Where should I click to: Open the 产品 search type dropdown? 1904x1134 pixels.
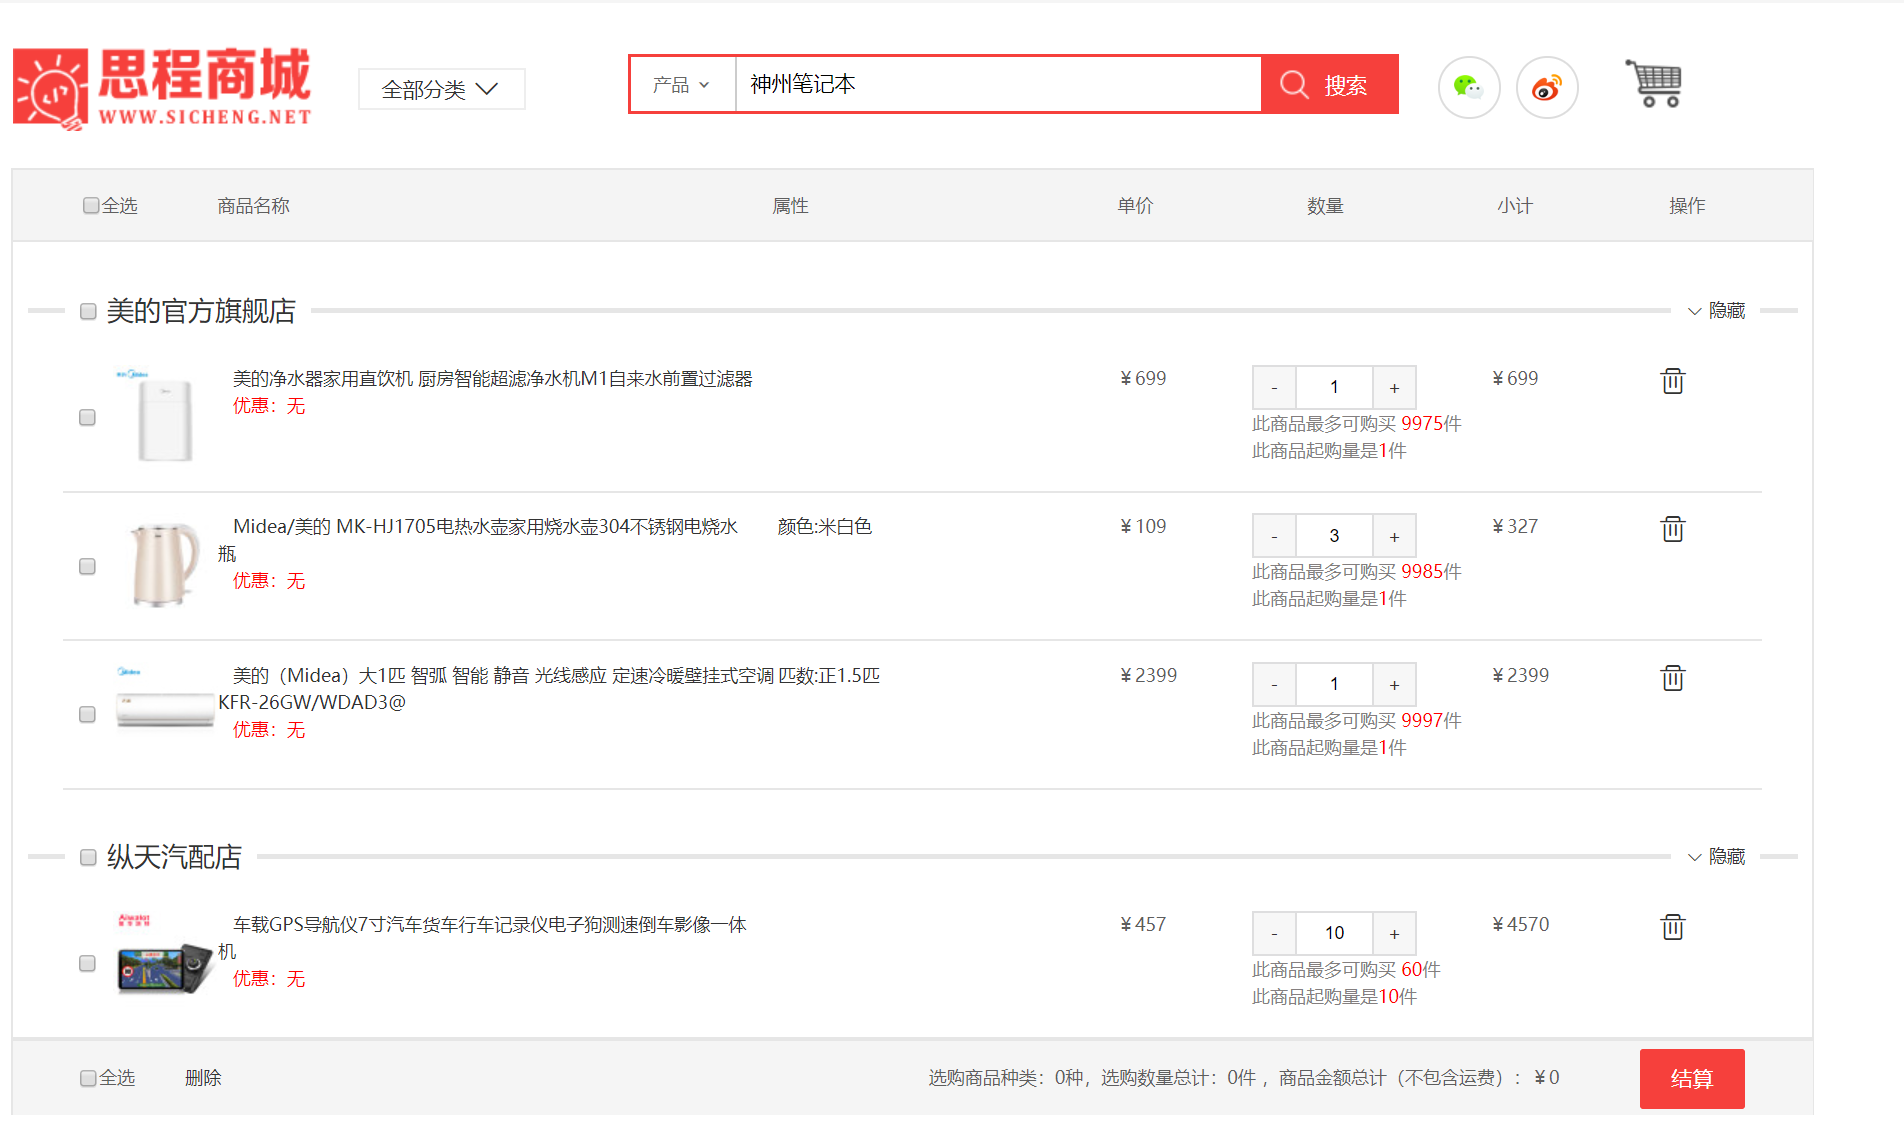point(682,85)
